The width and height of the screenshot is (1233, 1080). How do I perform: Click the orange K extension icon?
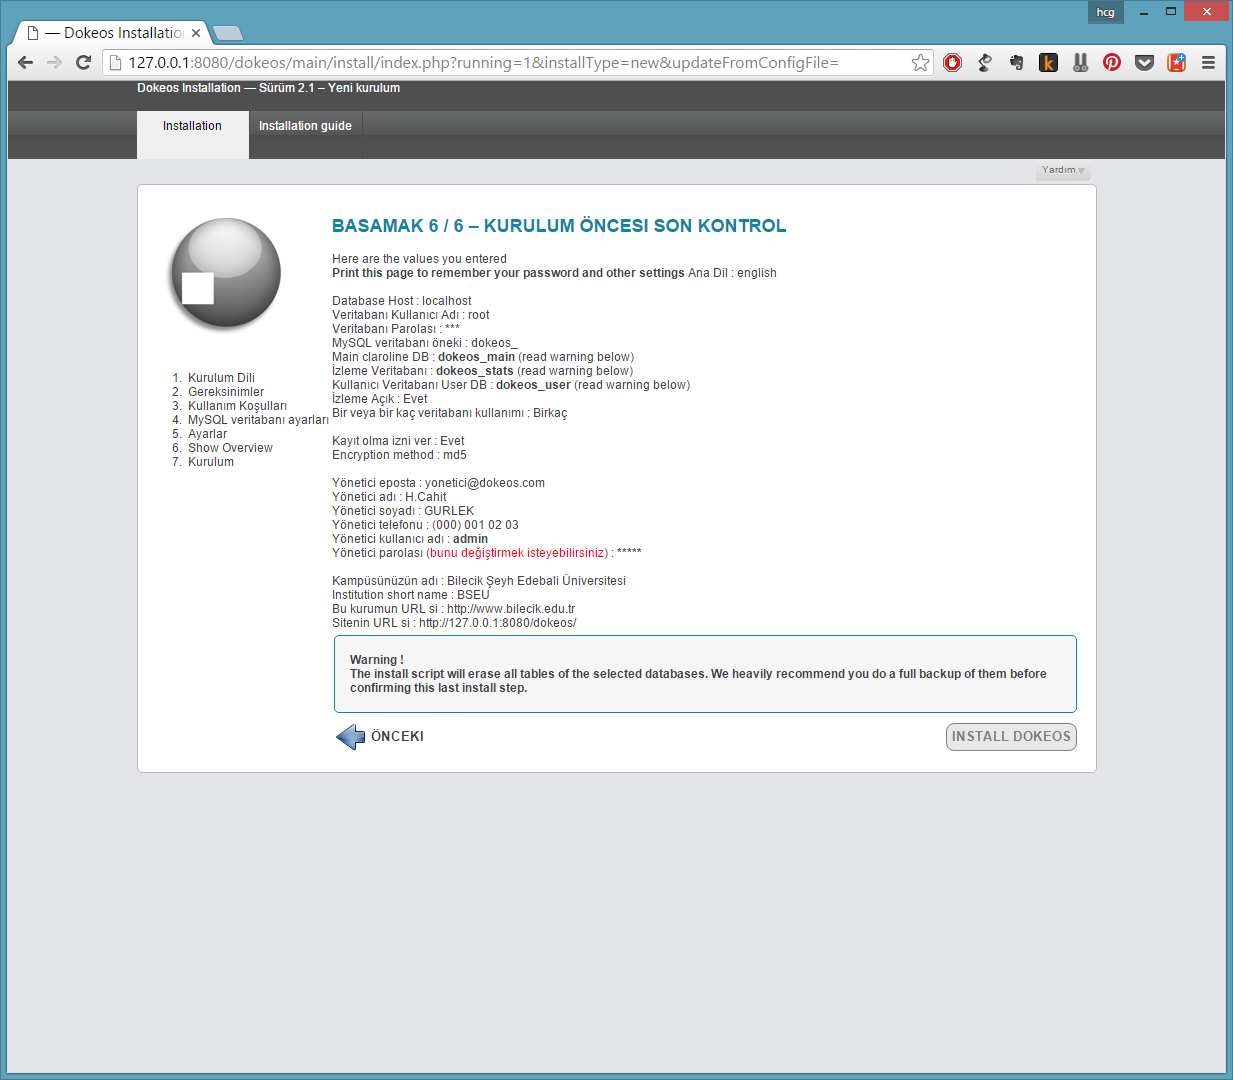(x=1048, y=63)
